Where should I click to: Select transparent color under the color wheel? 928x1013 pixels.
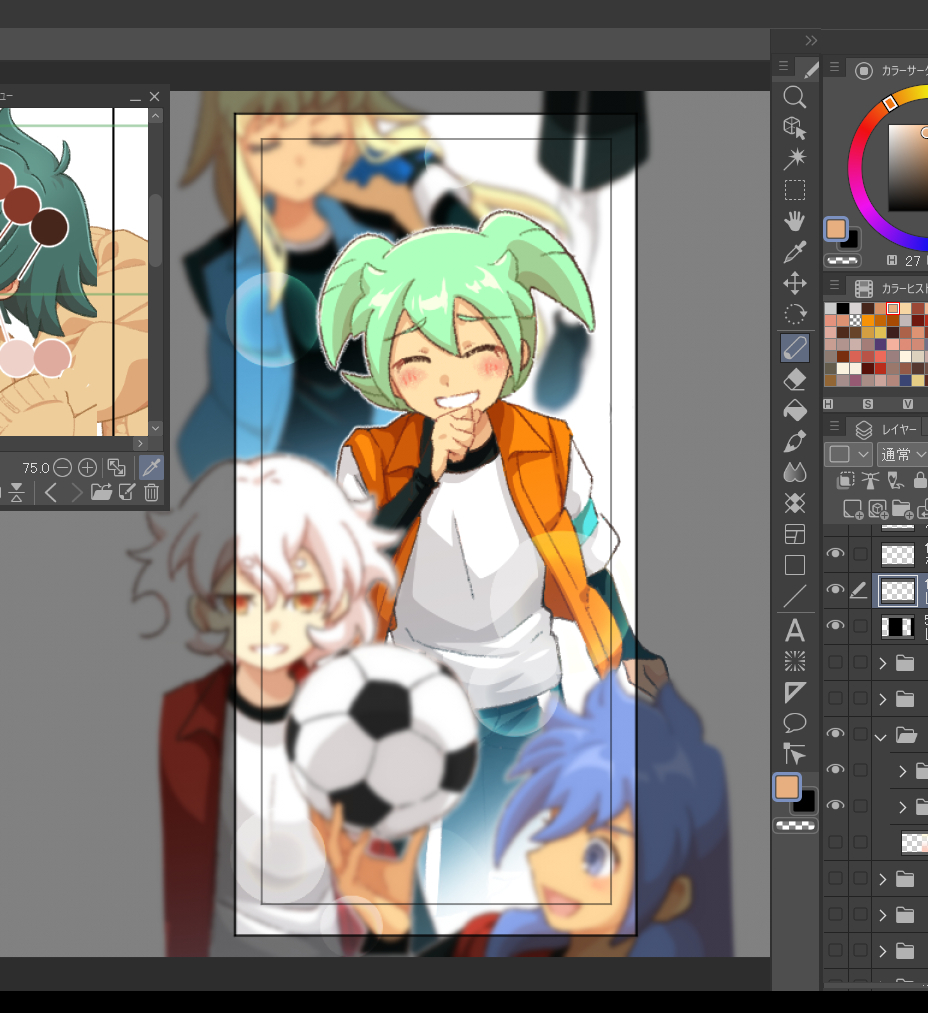pos(843,260)
